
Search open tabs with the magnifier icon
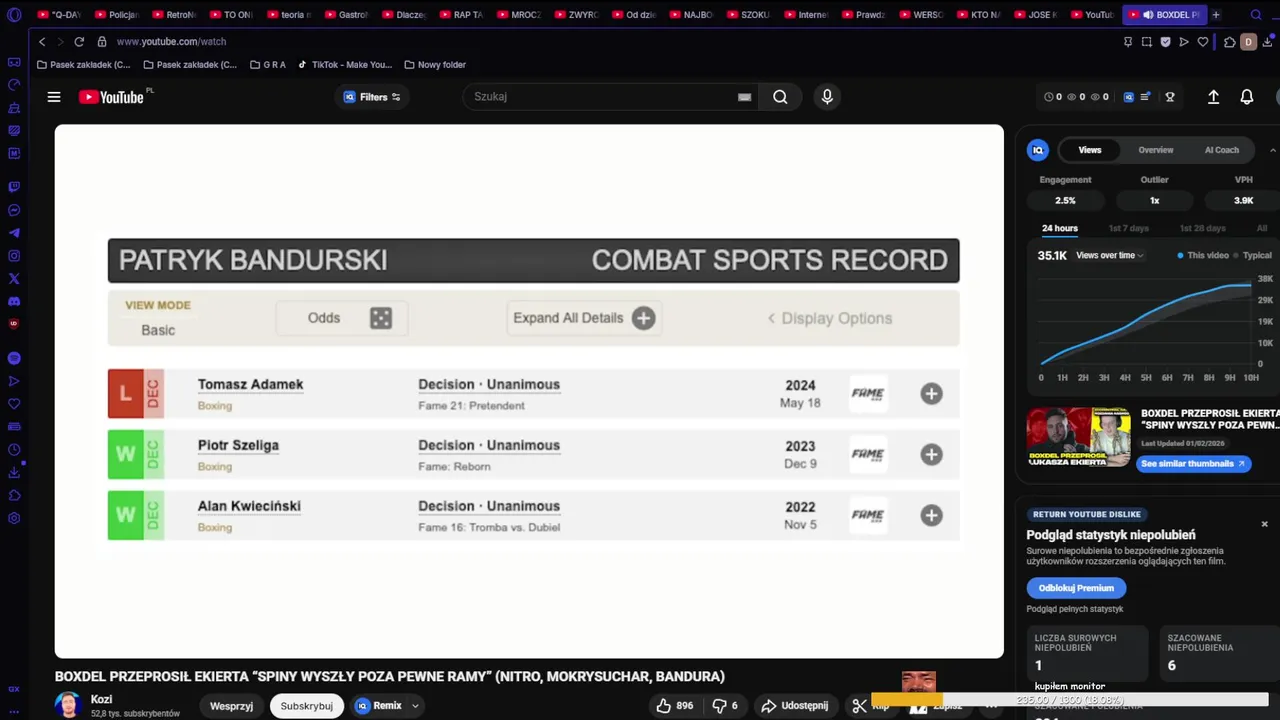tap(1256, 15)
